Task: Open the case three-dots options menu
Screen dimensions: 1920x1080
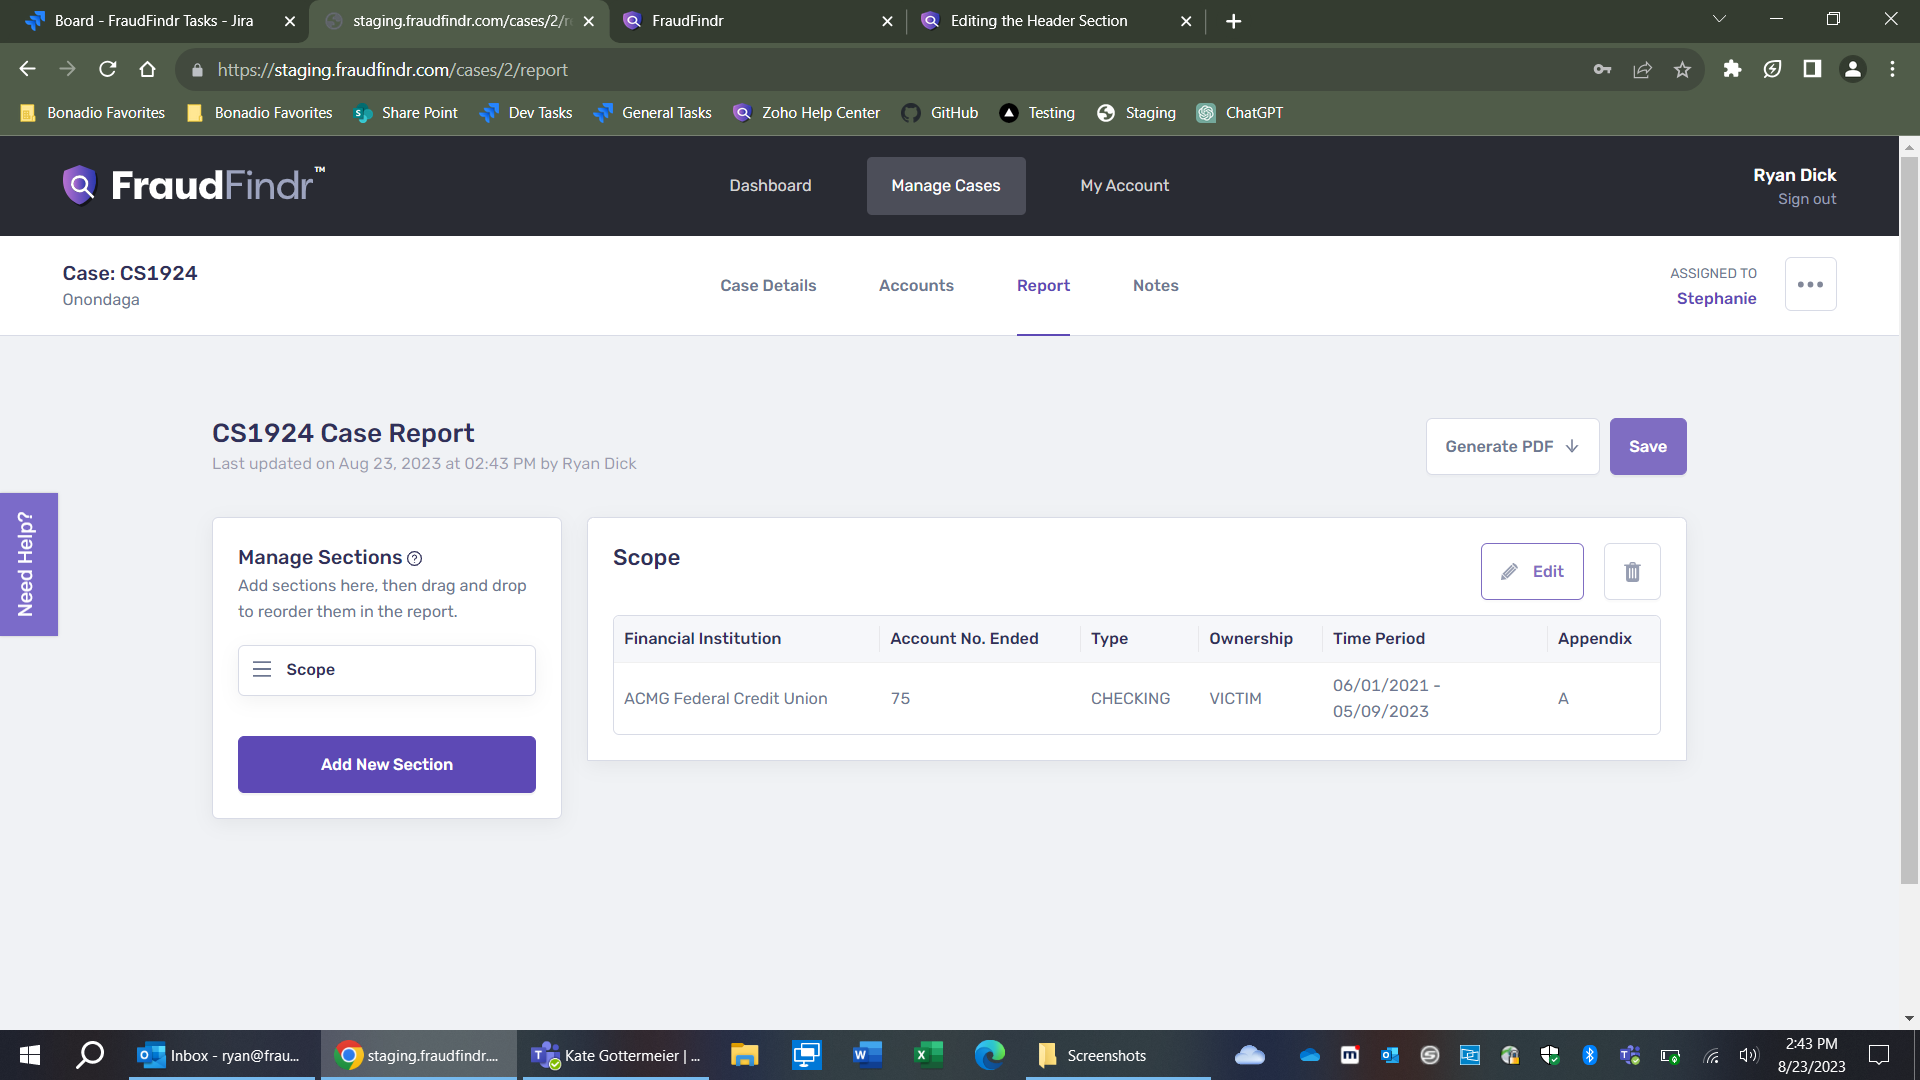Action: [1810, 285]
